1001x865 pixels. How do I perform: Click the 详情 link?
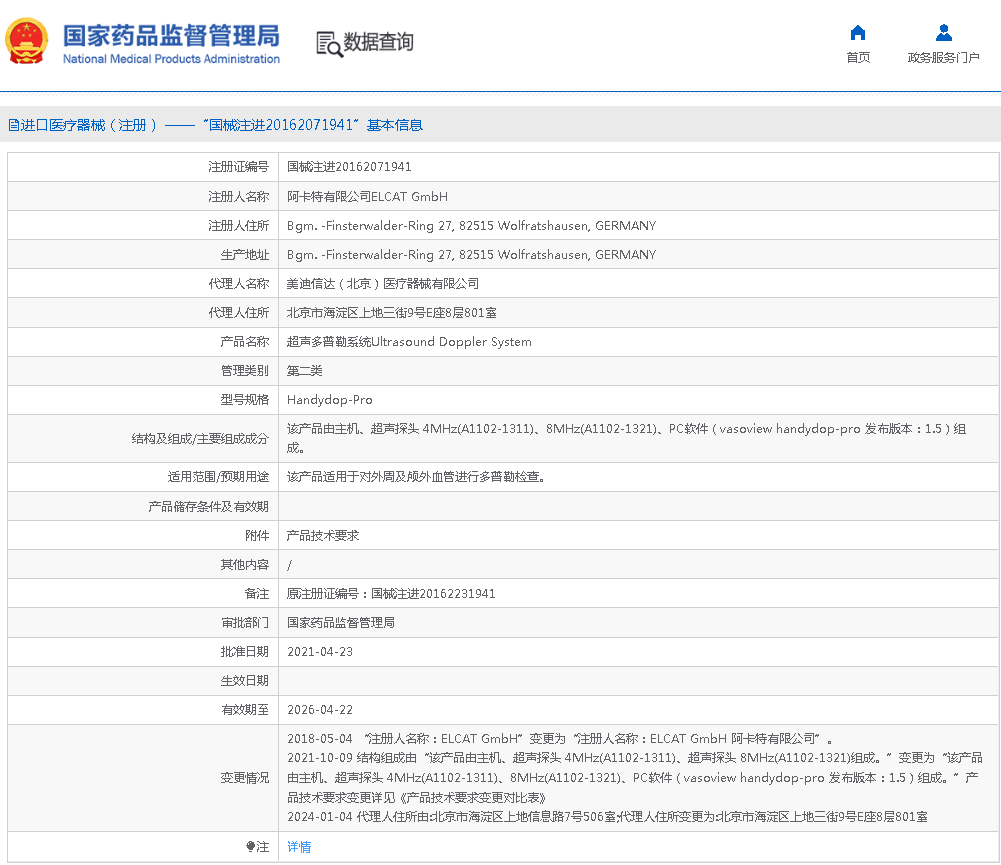coord(299,847)
